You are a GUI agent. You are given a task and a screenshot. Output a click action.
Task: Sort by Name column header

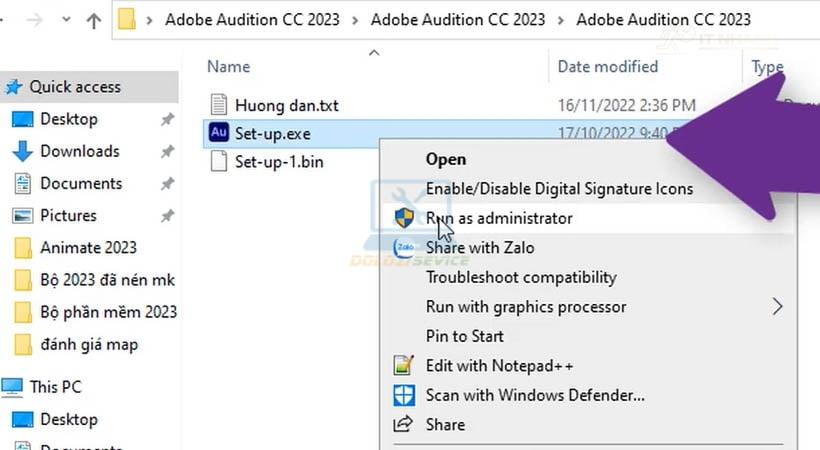[229, 66]
